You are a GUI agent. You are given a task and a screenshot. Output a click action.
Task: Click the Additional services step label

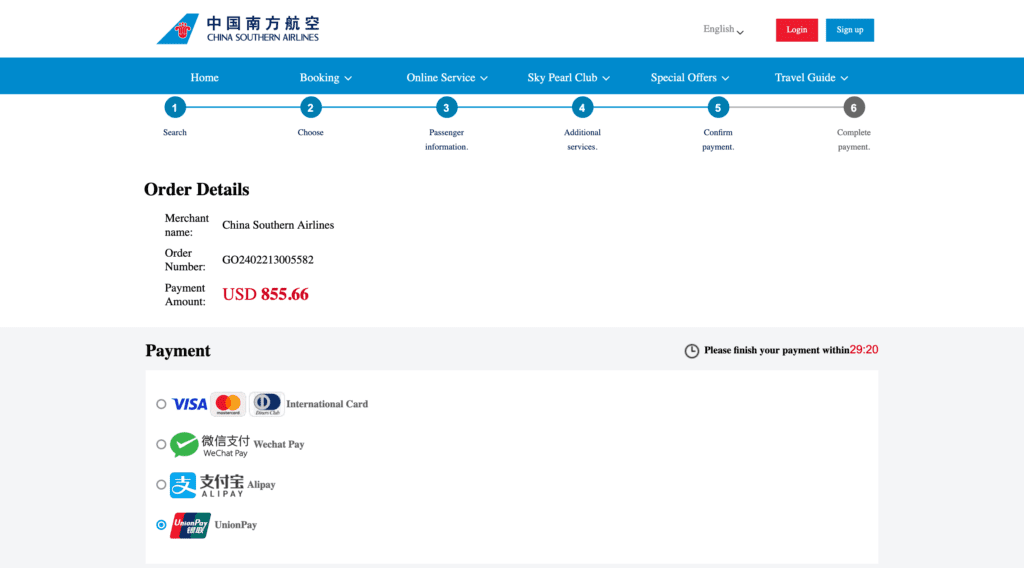583,140
